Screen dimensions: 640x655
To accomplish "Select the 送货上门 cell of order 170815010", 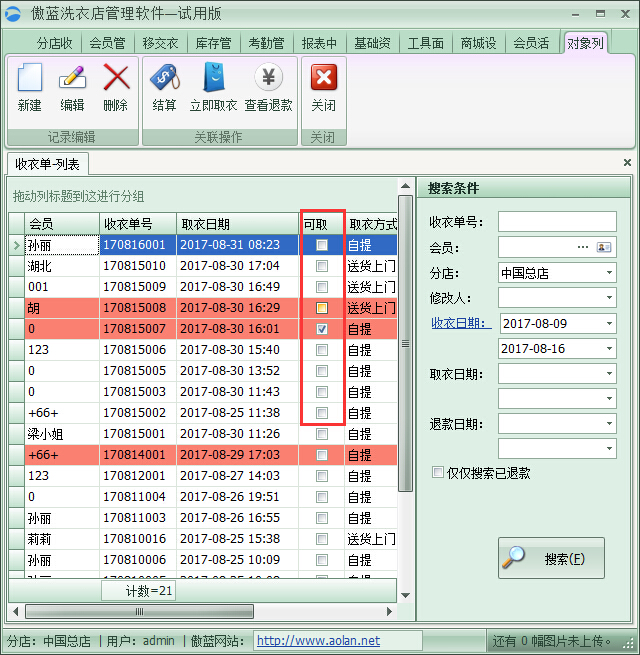I will pyautogui.click(x=371, y=266).
